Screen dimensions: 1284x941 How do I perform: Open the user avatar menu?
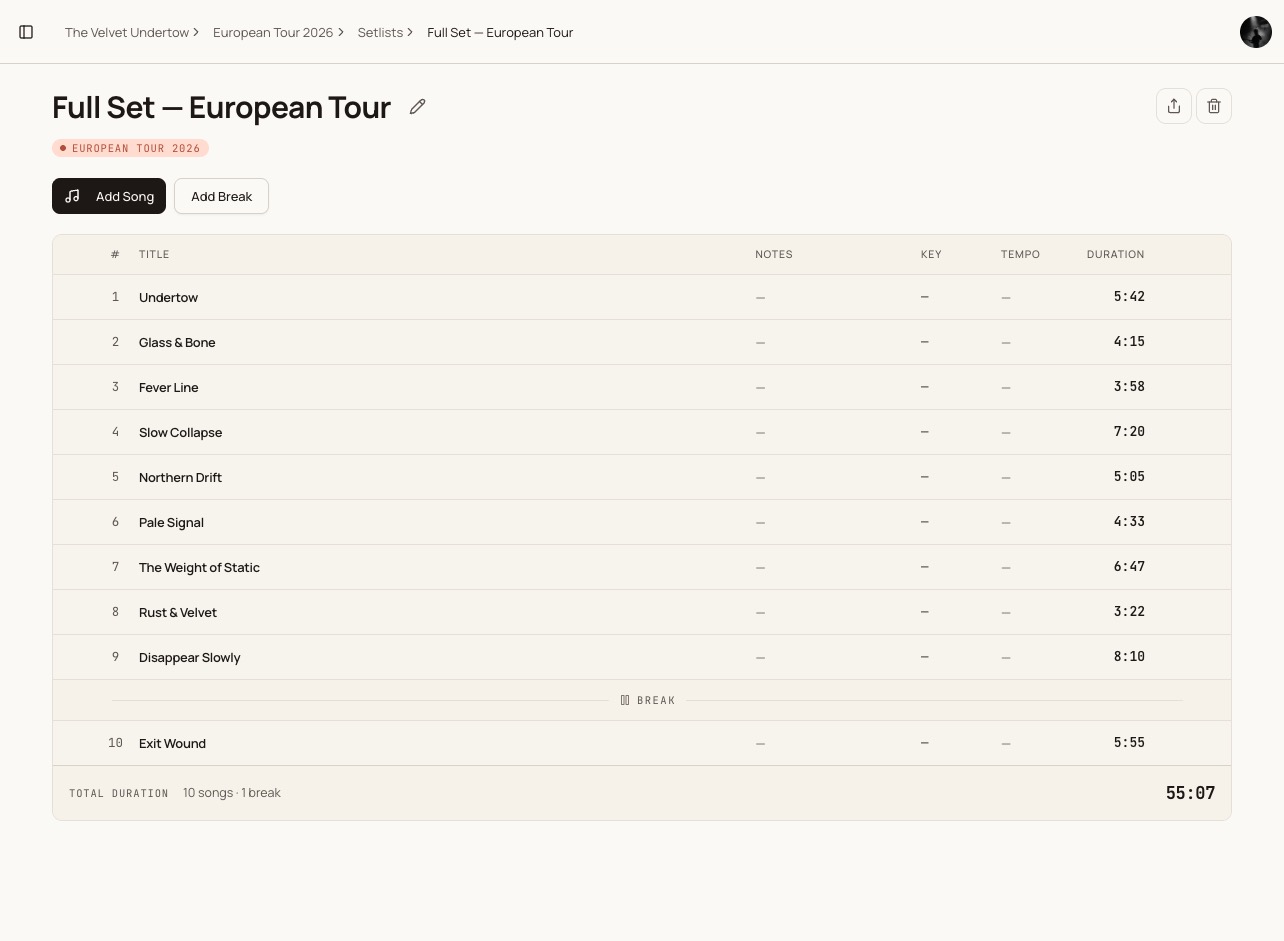click(1256, 32)
